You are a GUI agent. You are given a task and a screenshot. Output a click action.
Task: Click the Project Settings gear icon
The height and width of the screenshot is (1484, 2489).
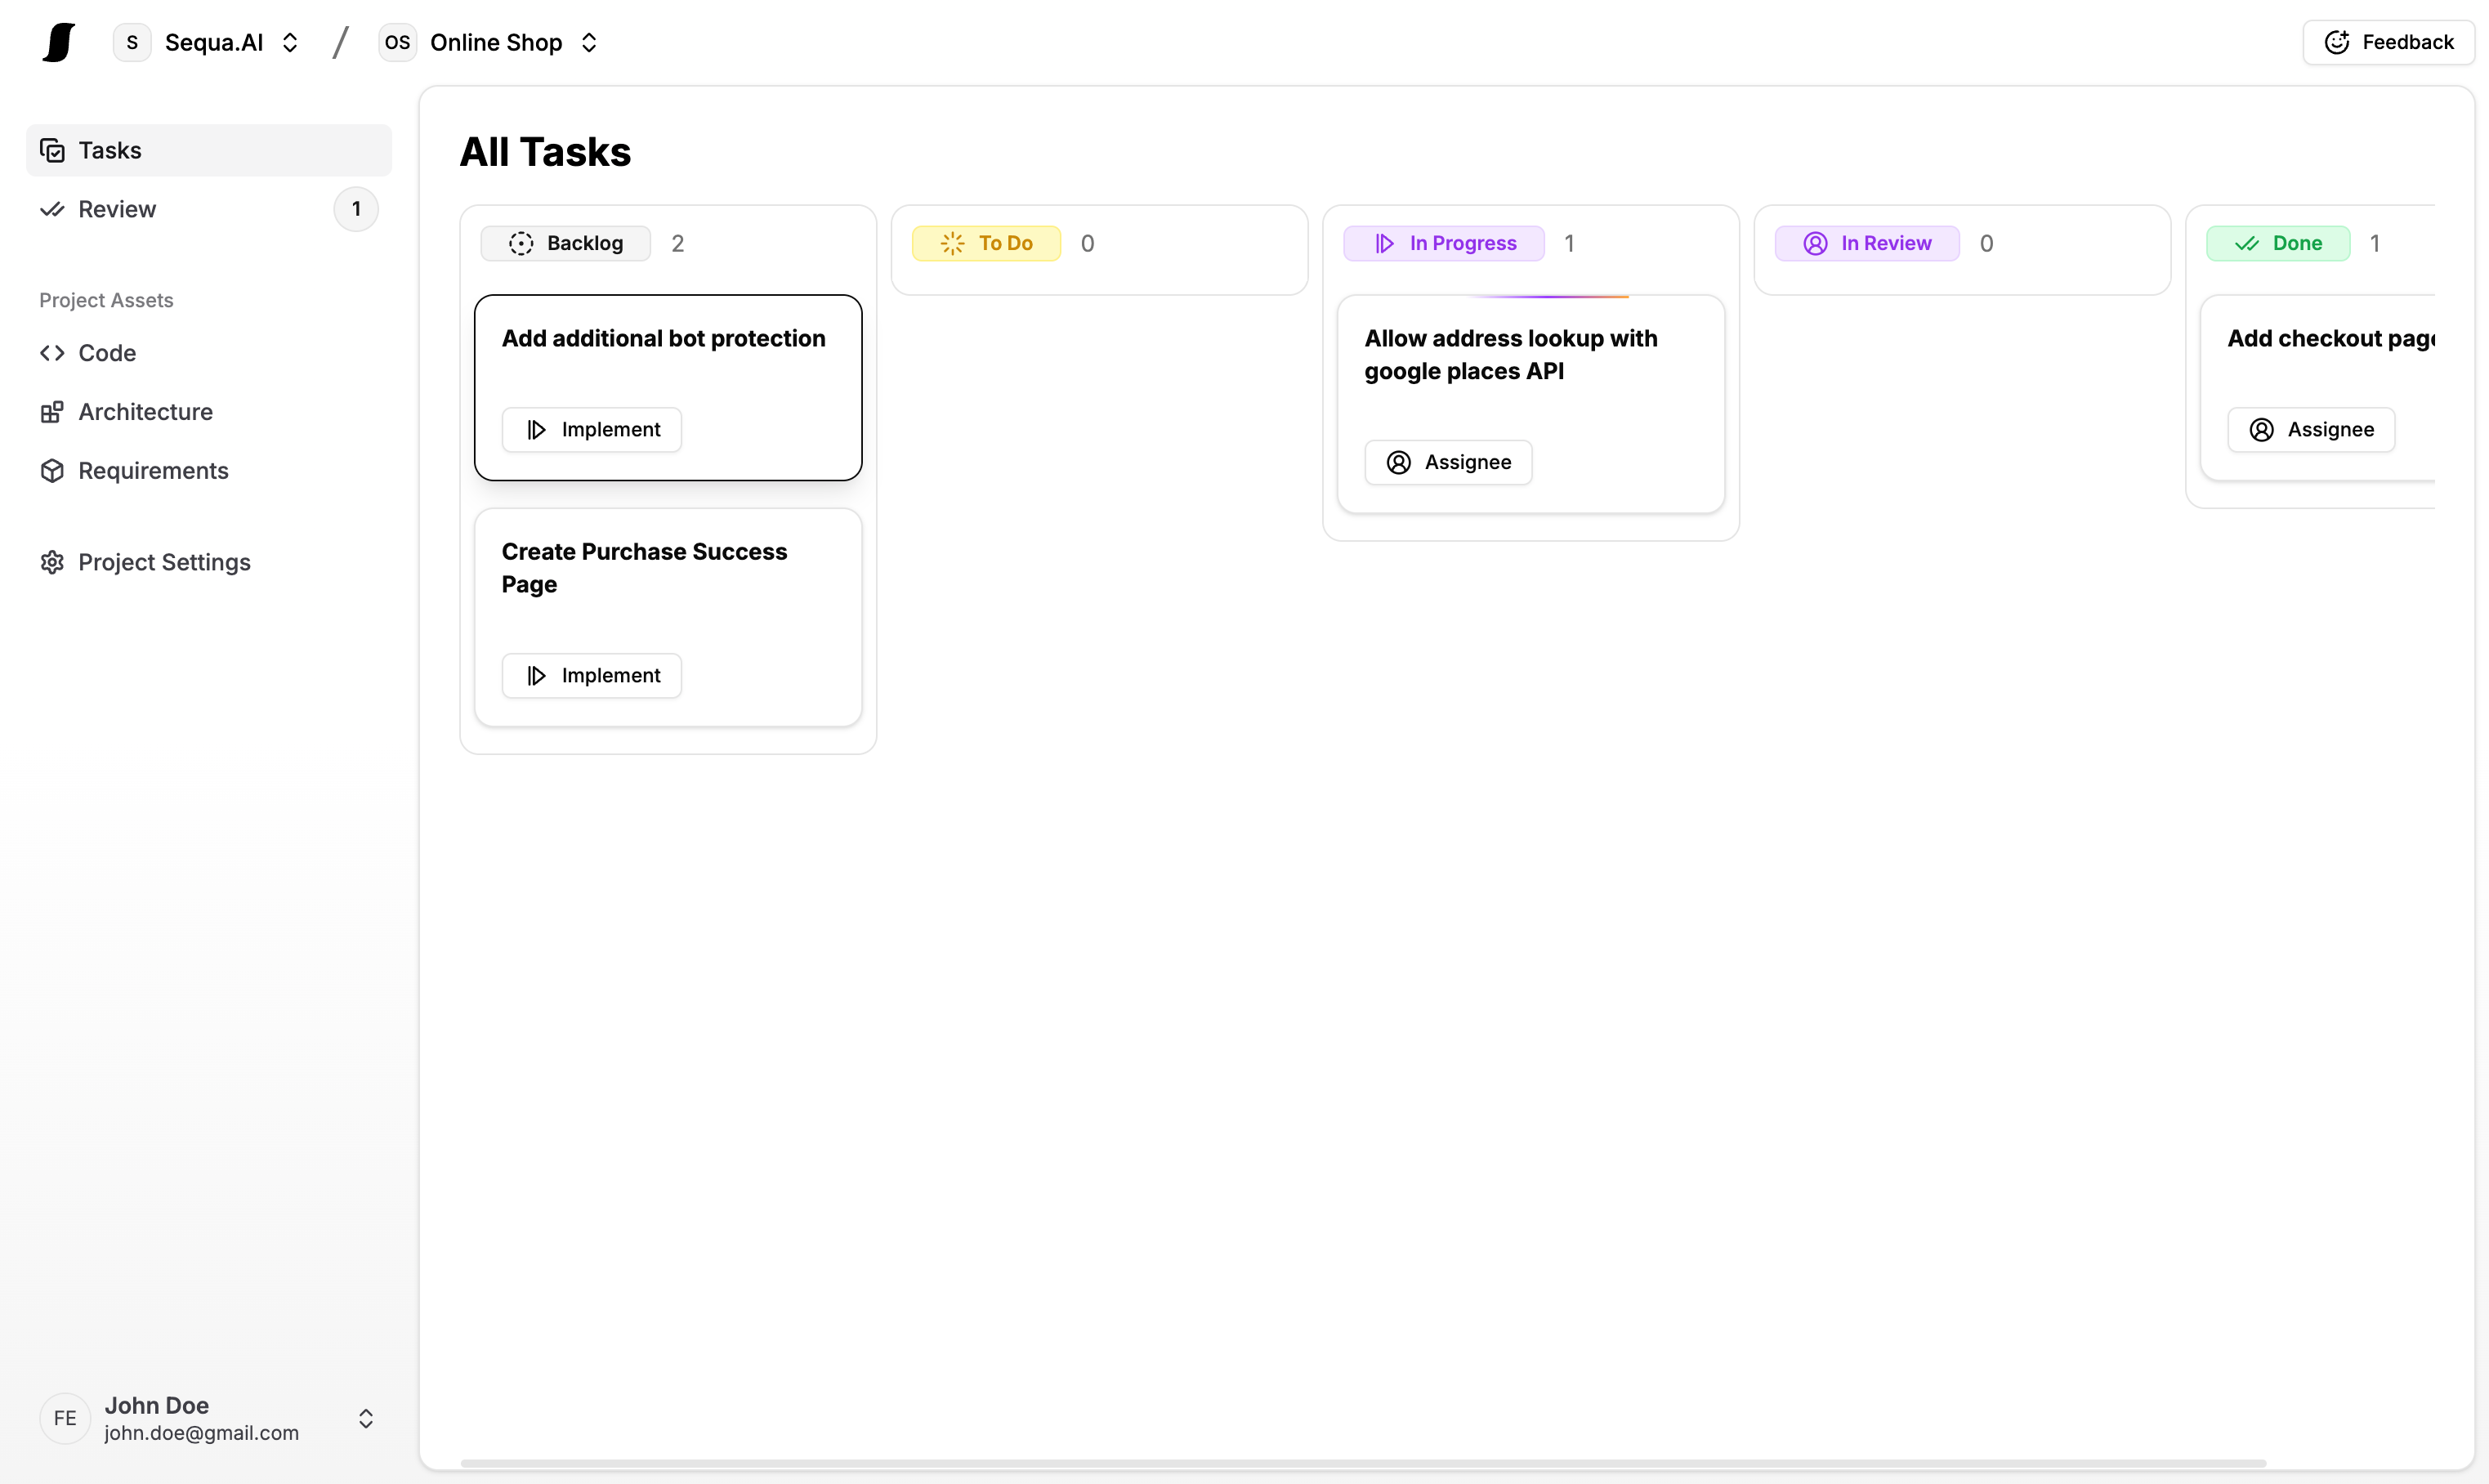pos(52,562)
